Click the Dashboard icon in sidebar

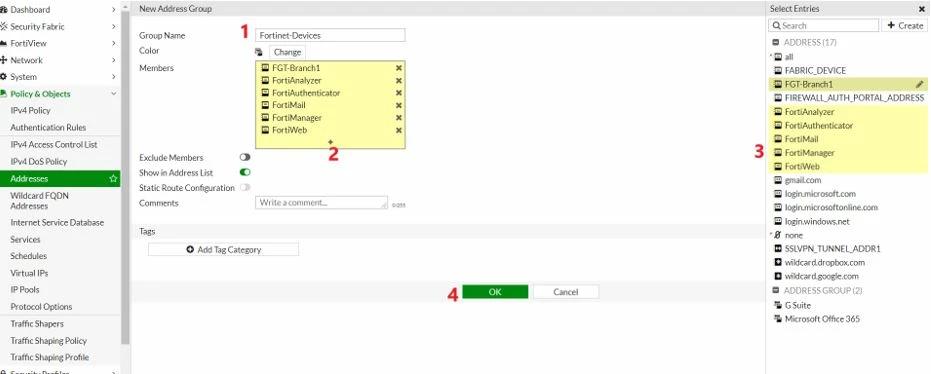tap(4, 9)
